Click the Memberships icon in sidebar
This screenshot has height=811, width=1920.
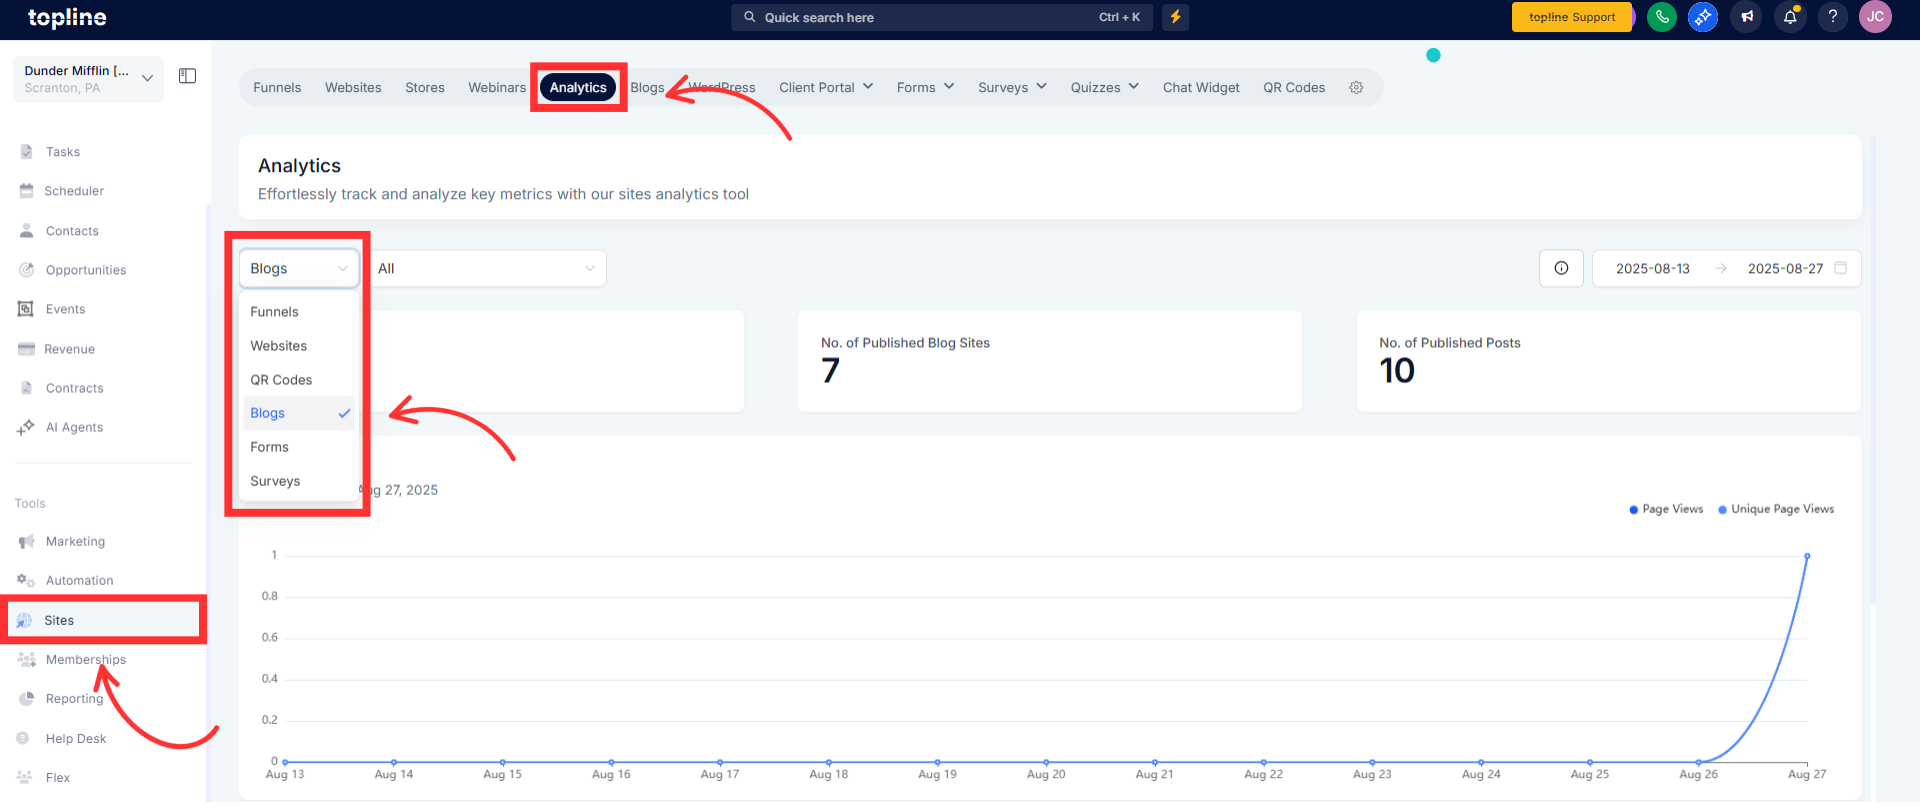[26, 659]
